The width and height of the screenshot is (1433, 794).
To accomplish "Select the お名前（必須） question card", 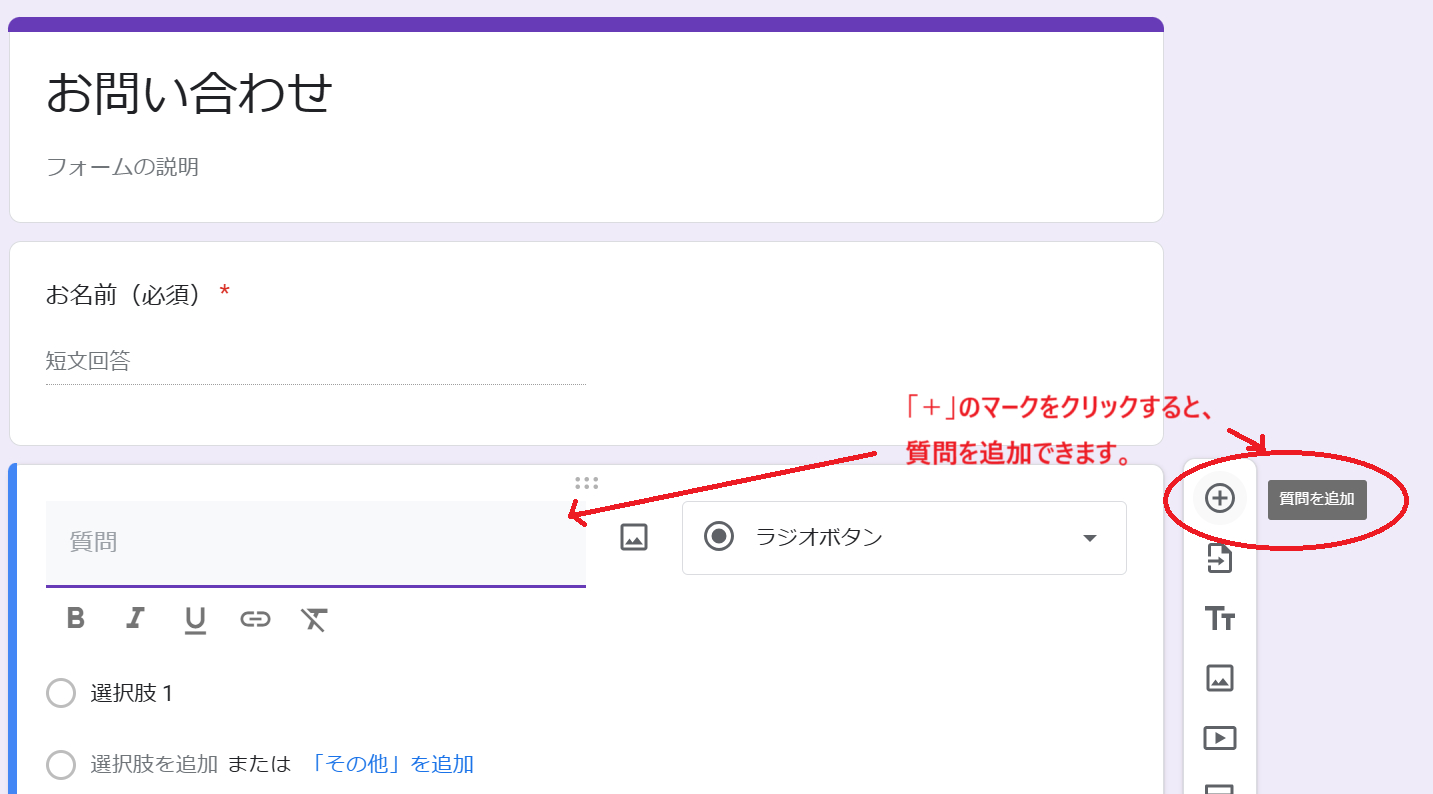I will tap(586, 343).
